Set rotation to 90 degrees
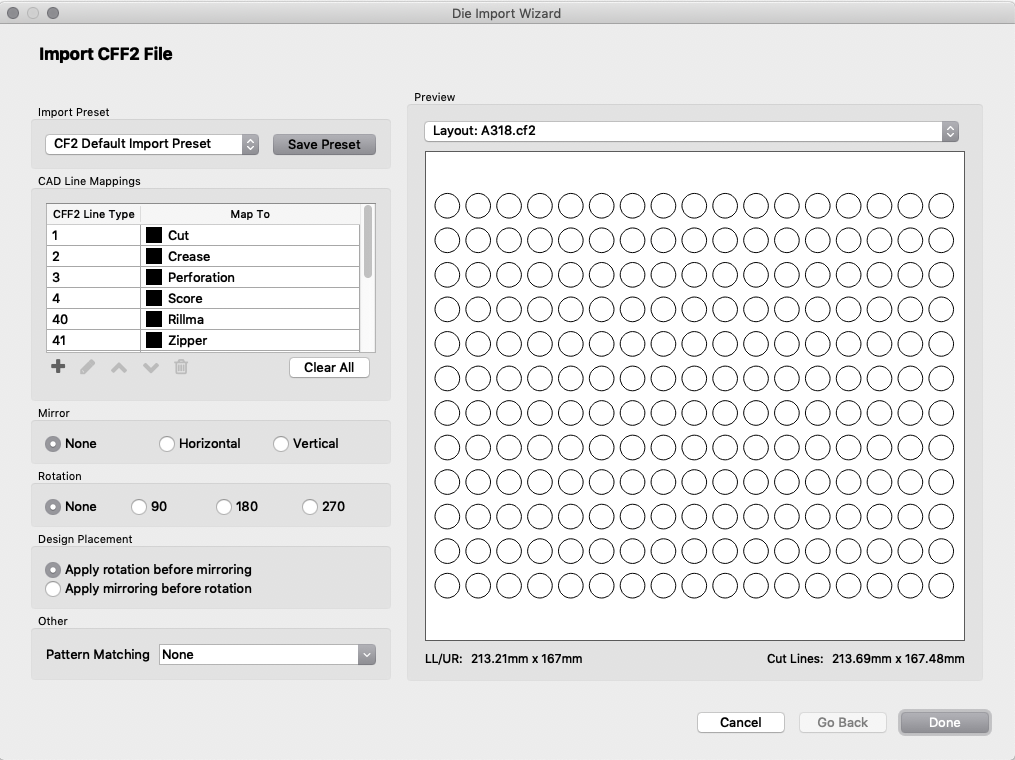1015x760 pixels. click(x=139, y=507)
